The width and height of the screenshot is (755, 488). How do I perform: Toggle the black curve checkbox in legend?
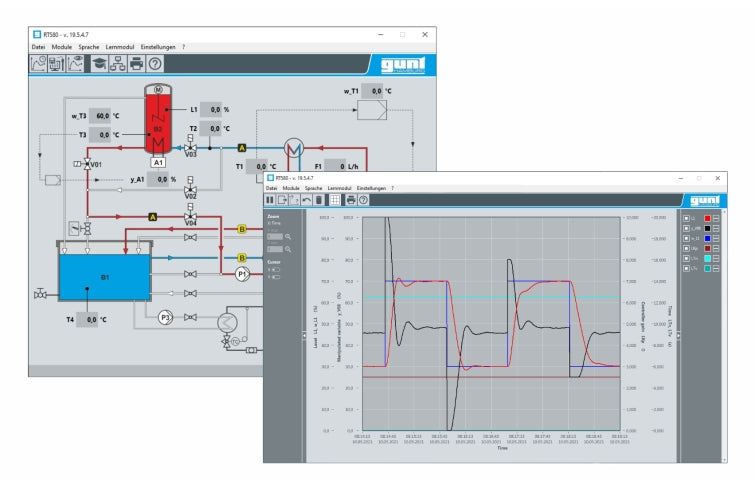[686, 230]
